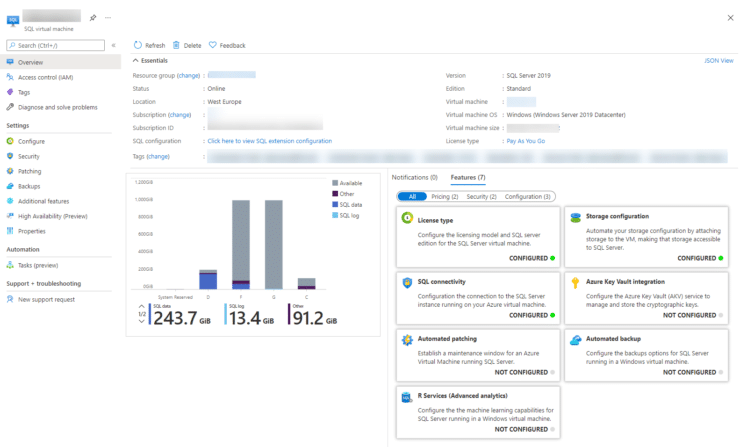The height and width of the screenshot is (447, 740).
Task: Click the SQL data legend swatch
Action: point(335,205)
